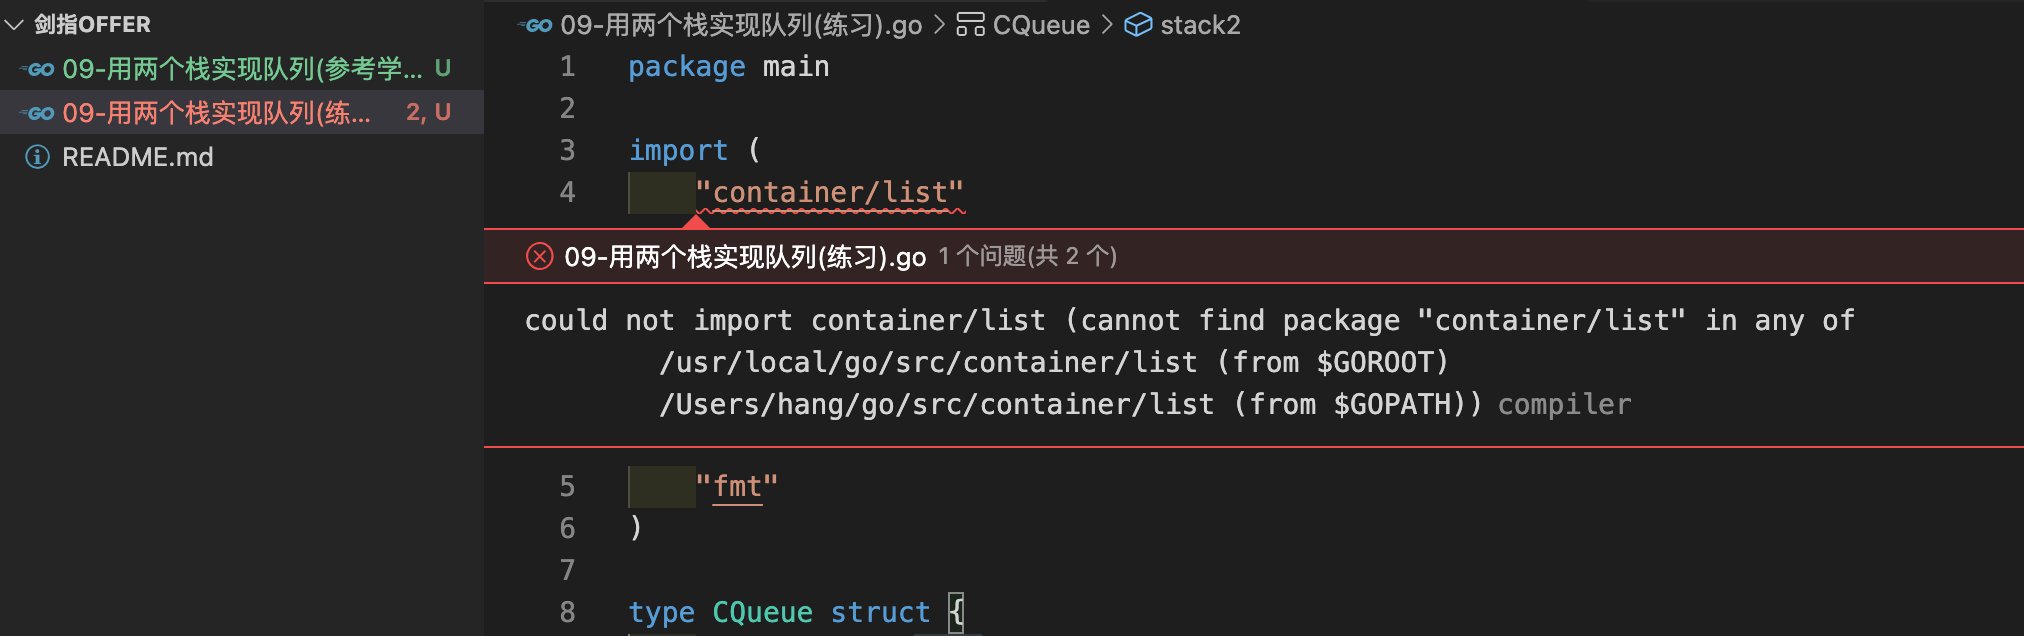Screen dimensions: 2024x636
Task: Open the CQueue breadcrumb dropdown
Action: [x=1040, y=25]
